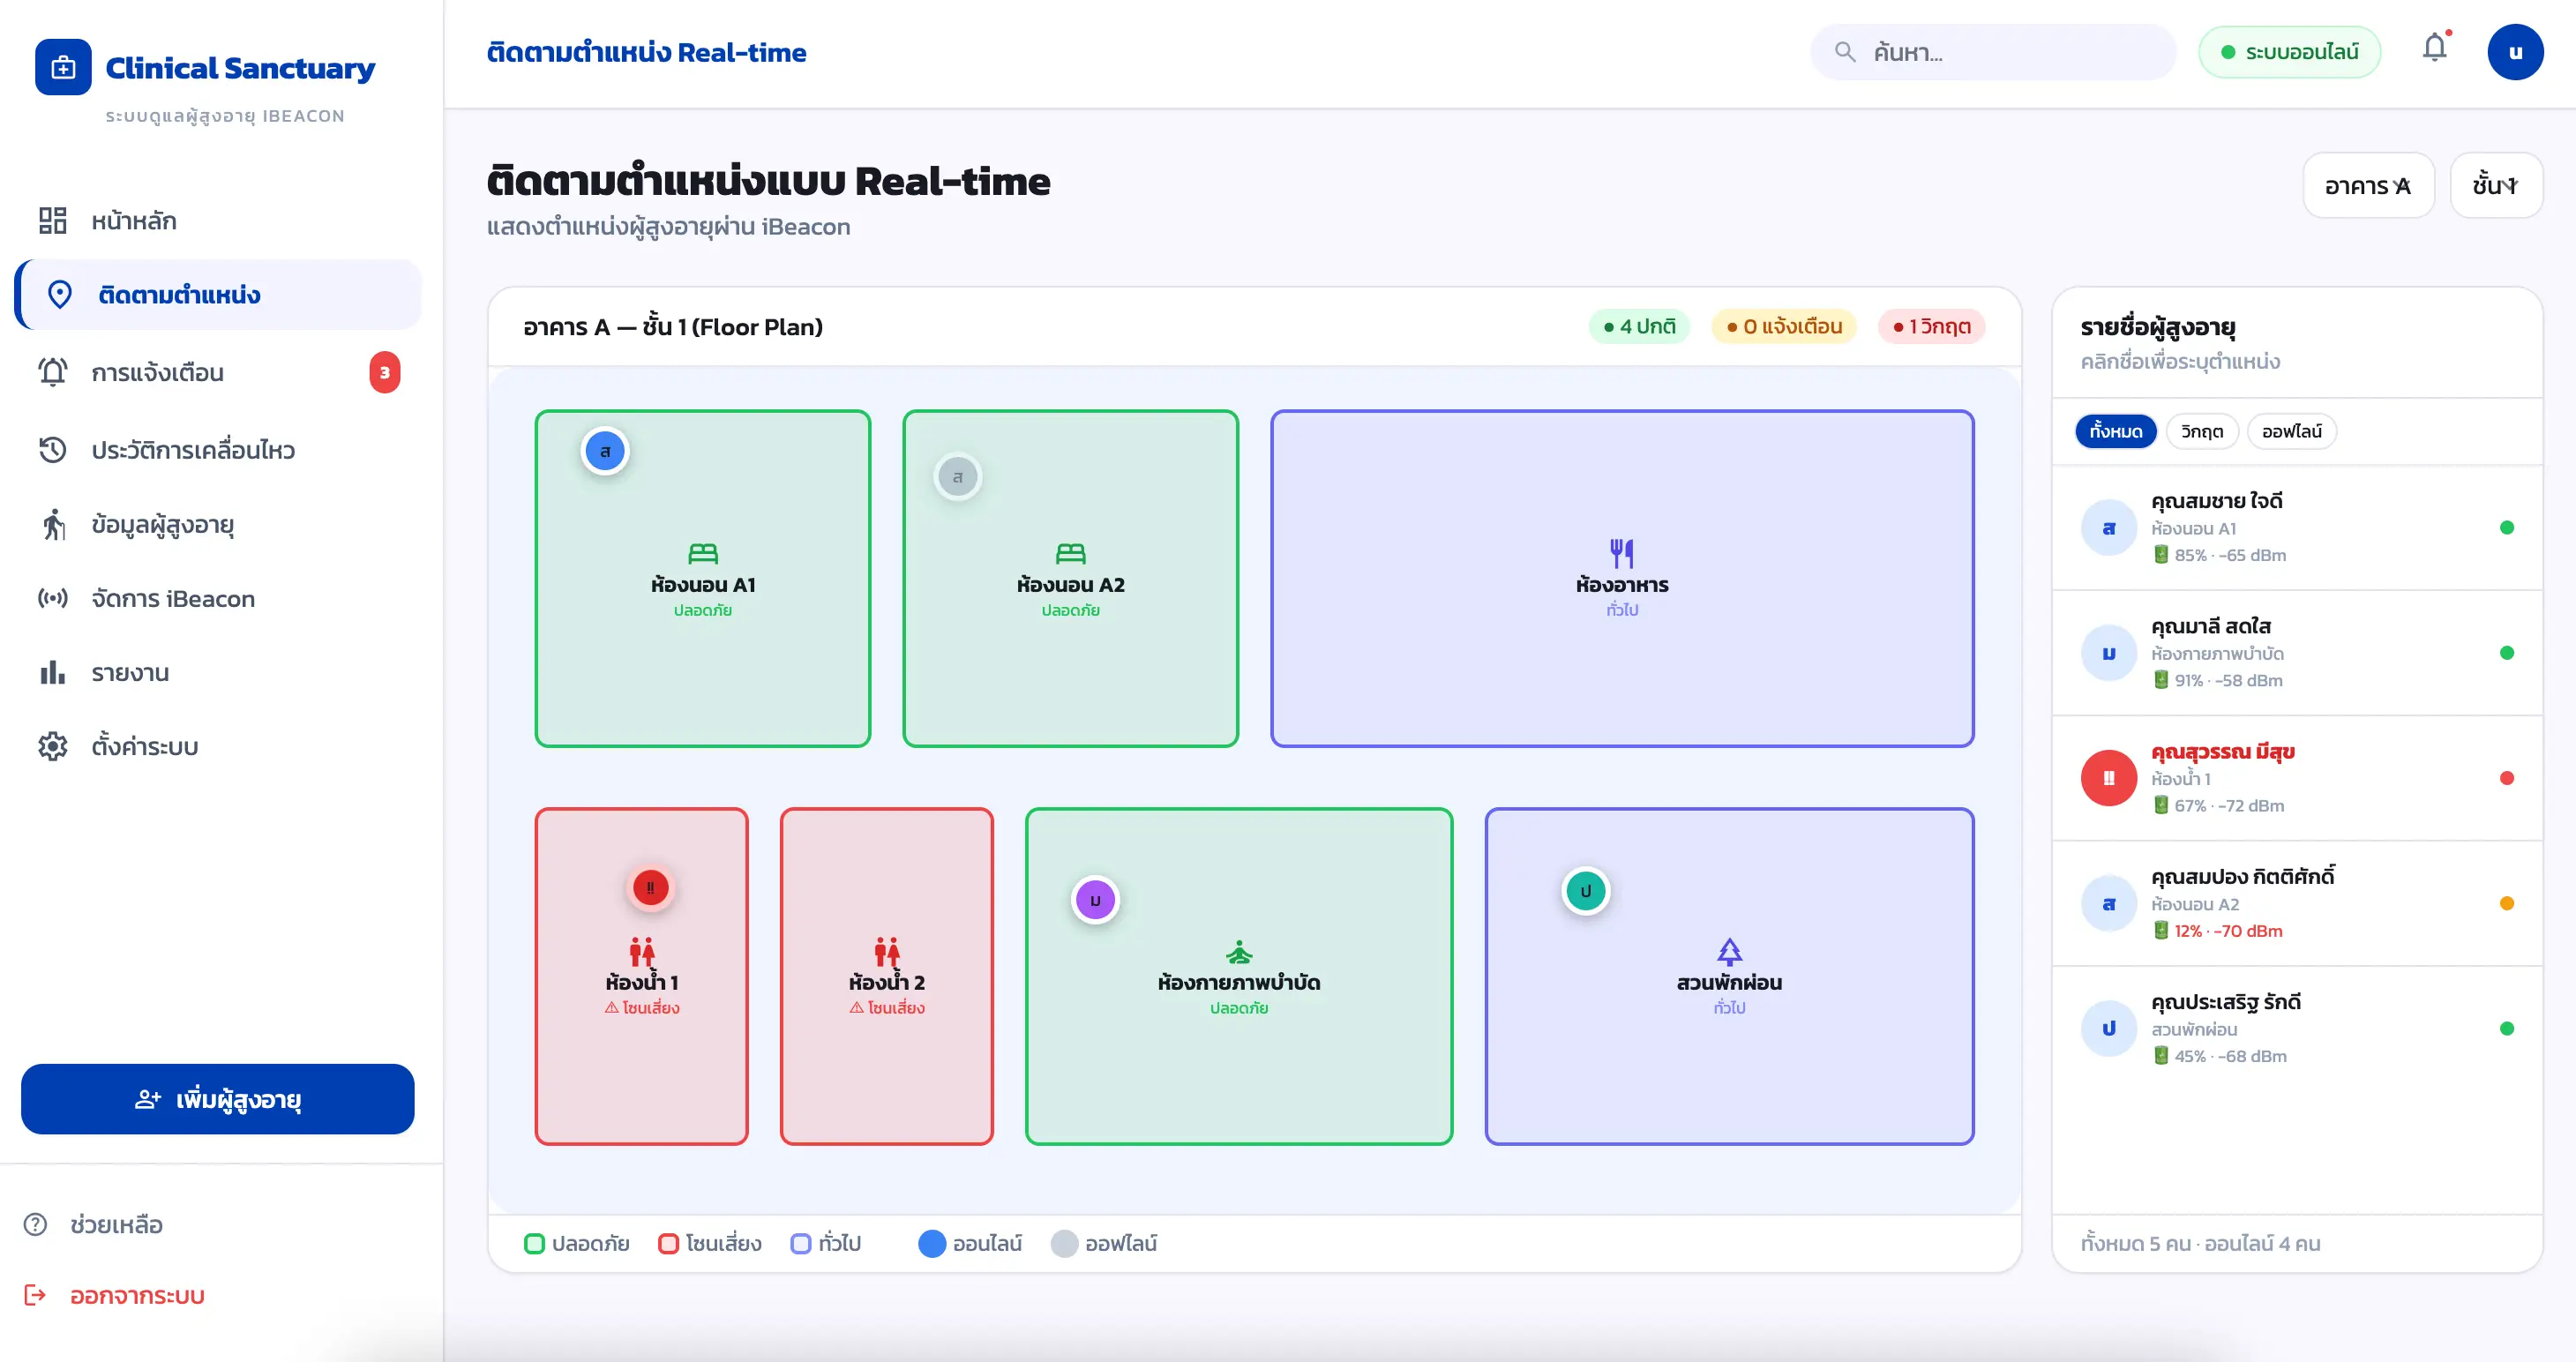Select the วิกฤต filter tab
Screen dimensions: 2576x1362
(x=2202, y=431)
